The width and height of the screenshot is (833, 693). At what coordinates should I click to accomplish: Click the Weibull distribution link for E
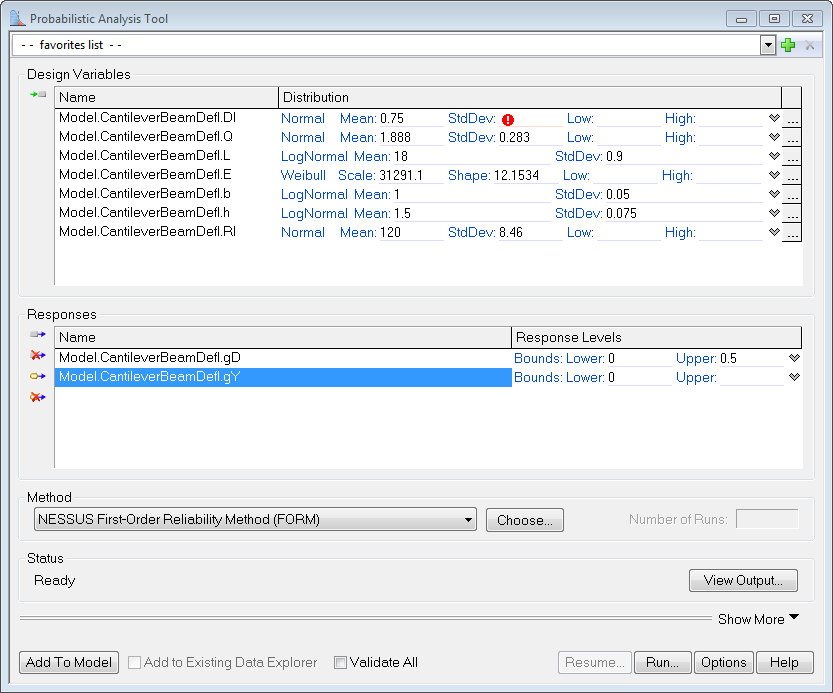(x=303, y=175)
